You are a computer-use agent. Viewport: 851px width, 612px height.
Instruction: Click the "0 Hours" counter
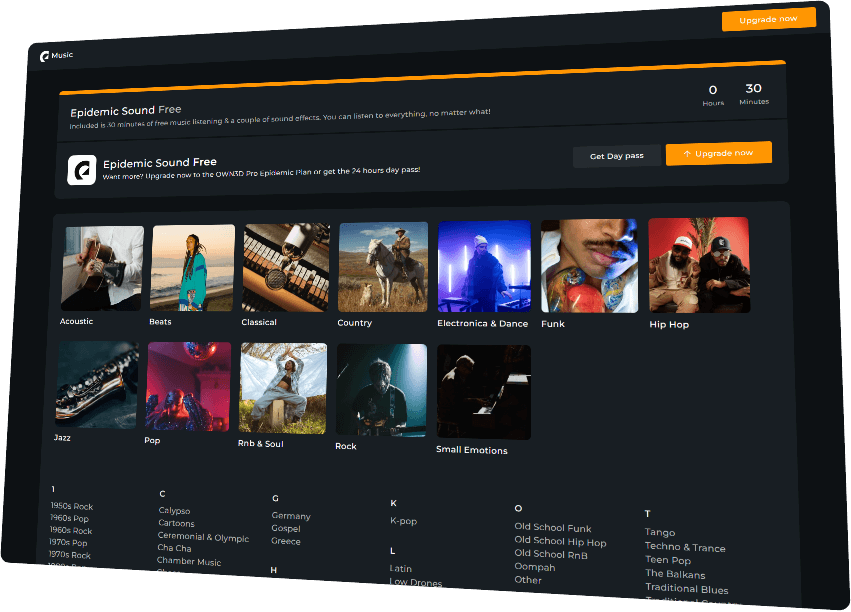[713, 95]
